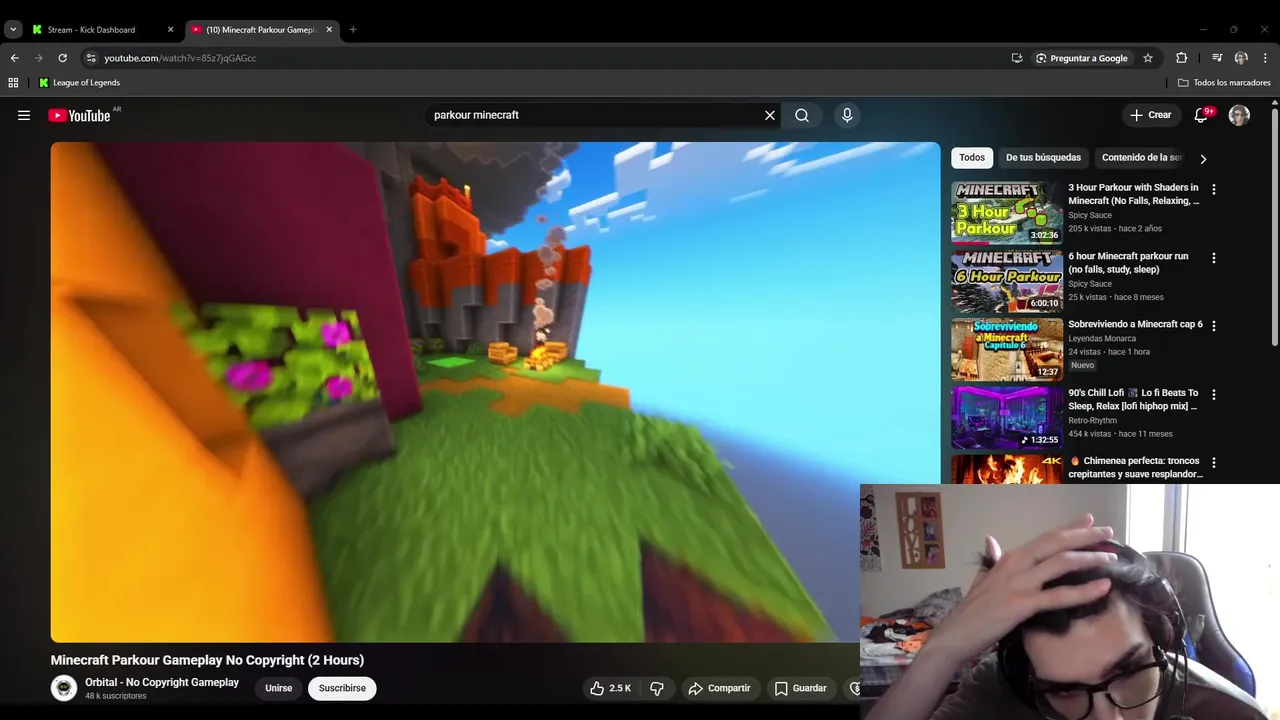Open the Chrome three-dot menu
The image size is (1280, 720).
(x=1266, y=58)
